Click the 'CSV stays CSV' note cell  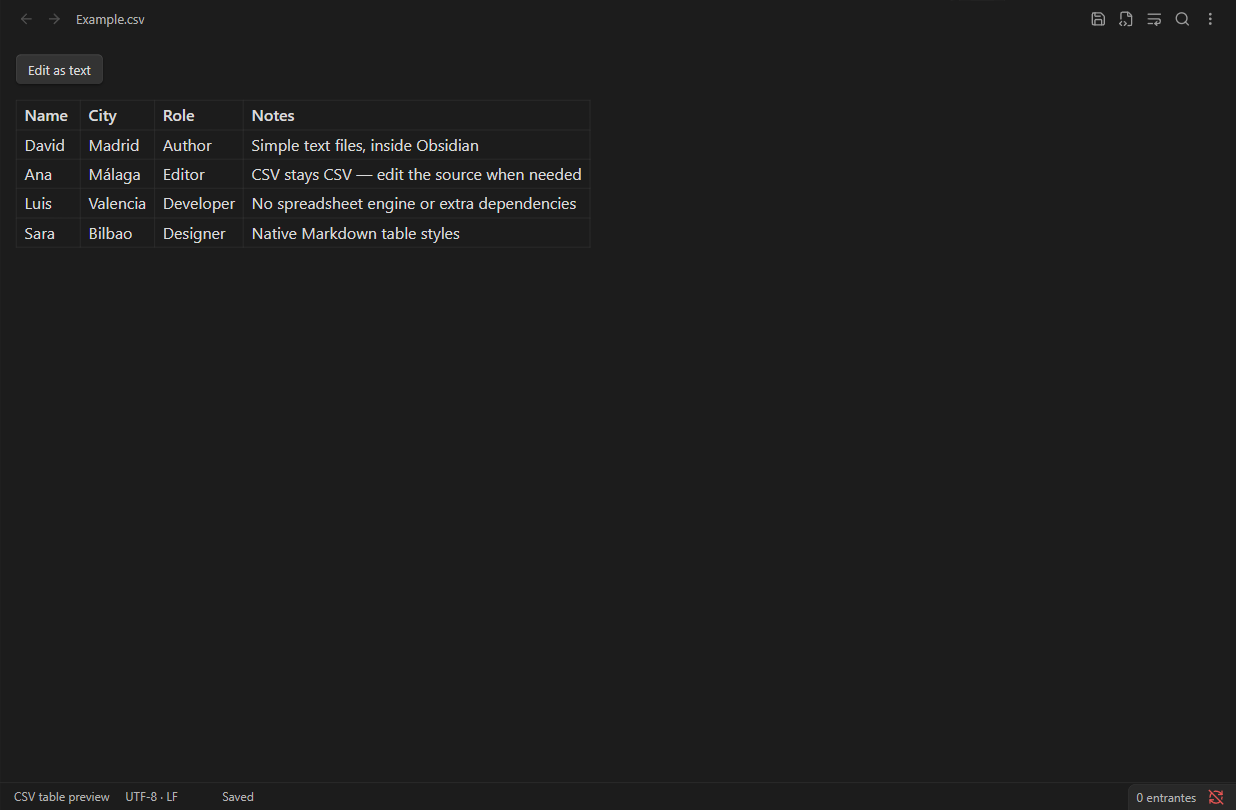pos(416,174)
